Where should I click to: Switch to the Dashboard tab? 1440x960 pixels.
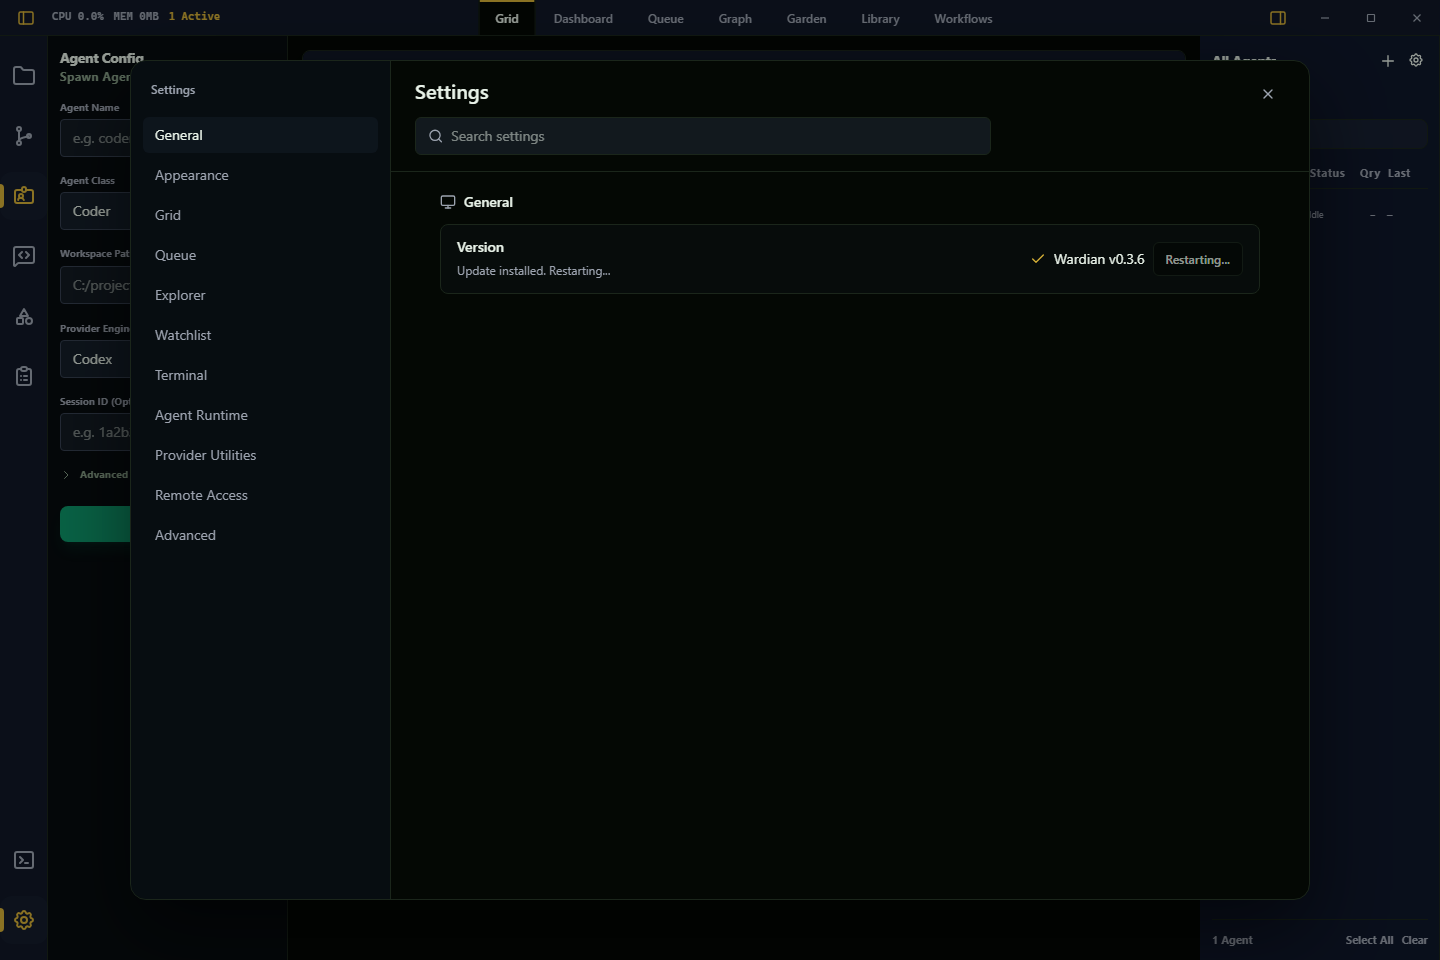click(583, 18)
